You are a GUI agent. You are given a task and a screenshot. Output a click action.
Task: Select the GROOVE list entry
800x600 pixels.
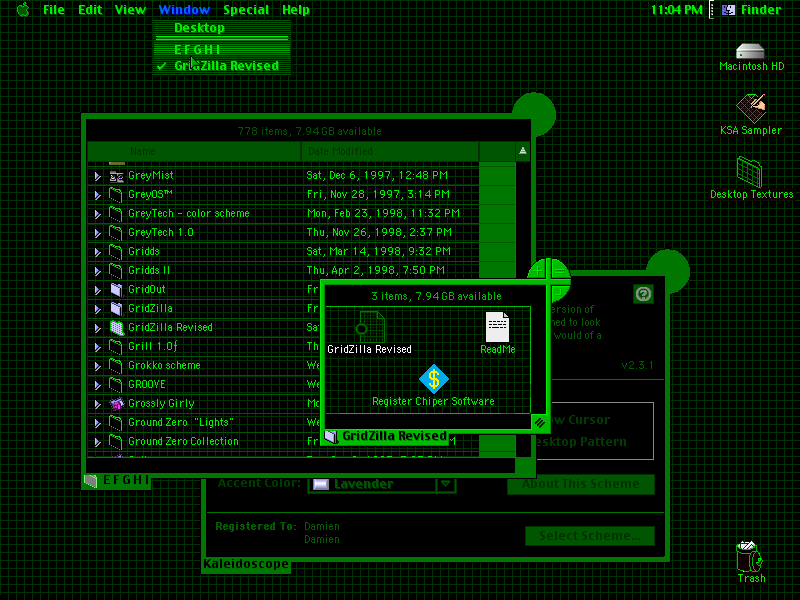pyautogui.click(x=147, y=385)
